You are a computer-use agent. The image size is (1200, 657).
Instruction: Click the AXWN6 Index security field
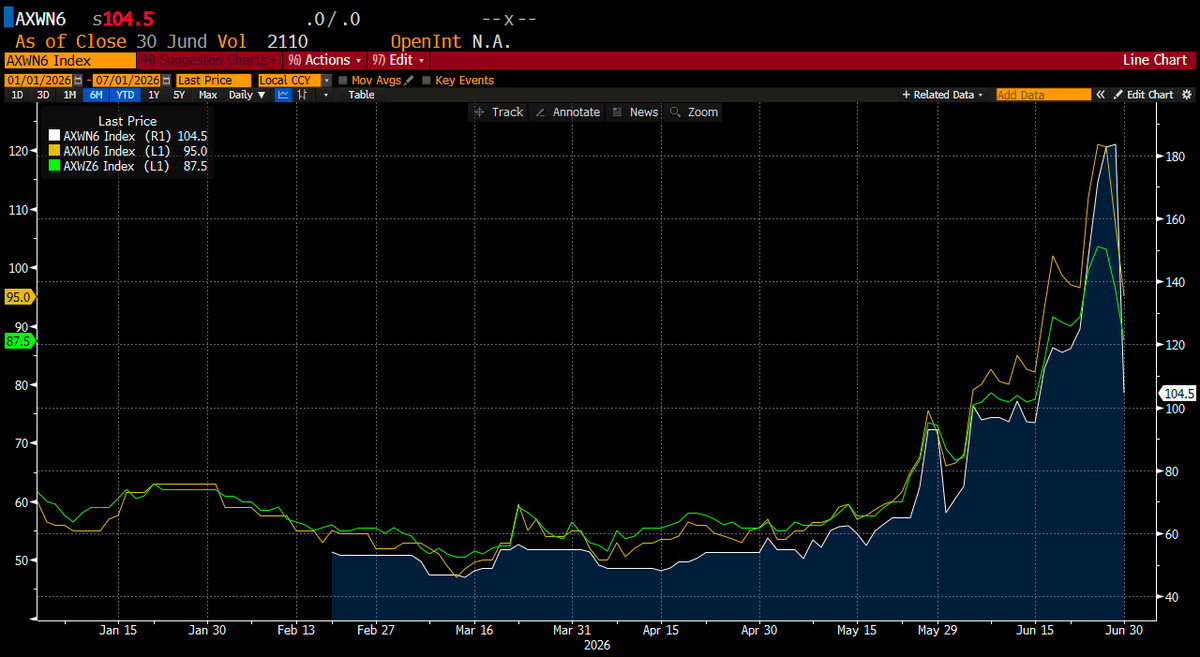click(x=70, y=60)
